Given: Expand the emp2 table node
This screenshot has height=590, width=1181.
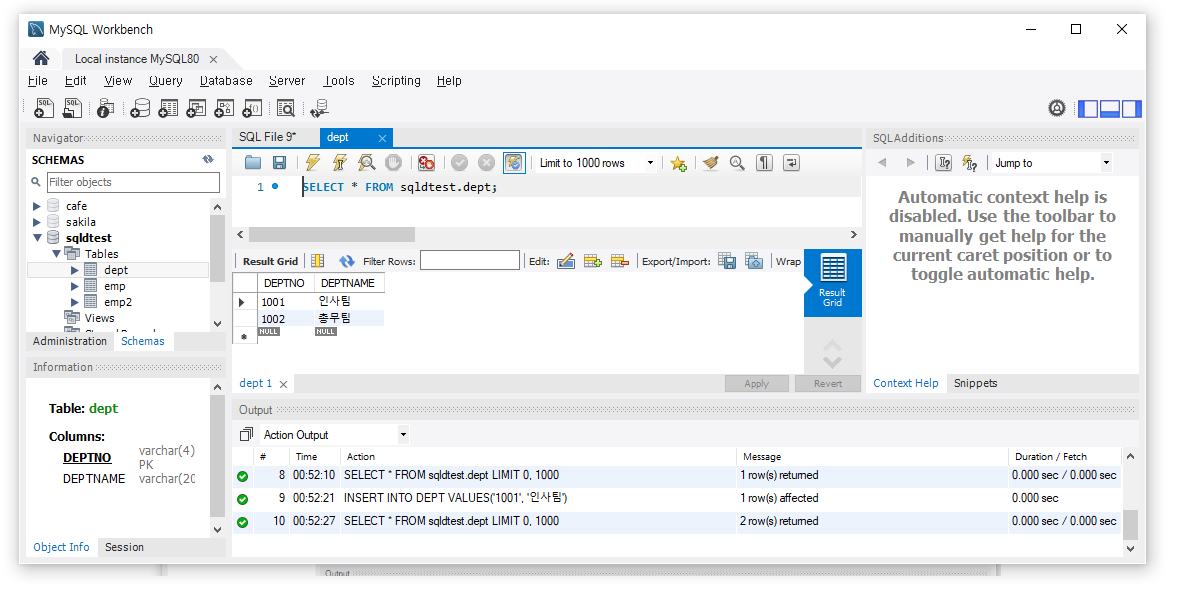Looking at the screenshot, I should [x=75, y=302].
